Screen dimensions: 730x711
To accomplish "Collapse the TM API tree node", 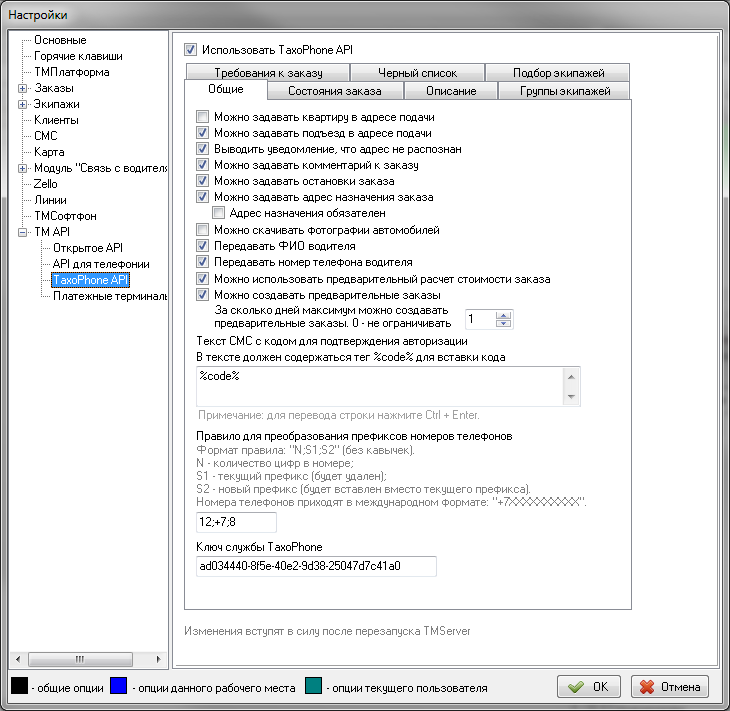I will pos(23,232).
